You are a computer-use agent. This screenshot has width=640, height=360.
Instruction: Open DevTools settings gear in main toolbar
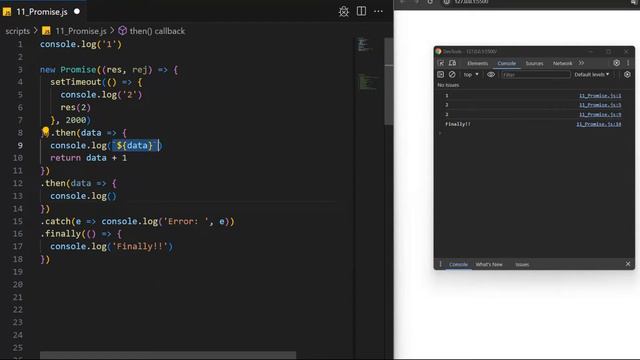tap(616, 63)
